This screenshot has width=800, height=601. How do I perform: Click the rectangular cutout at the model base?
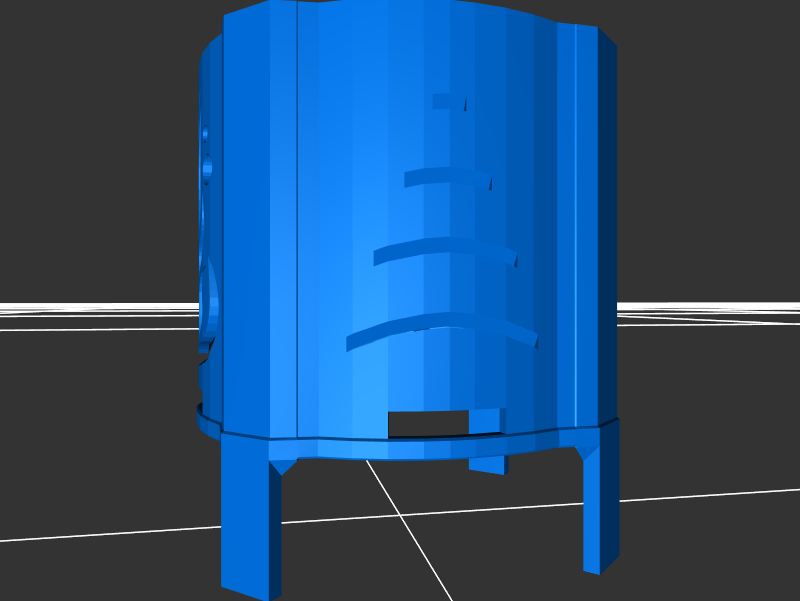(427, 423)
